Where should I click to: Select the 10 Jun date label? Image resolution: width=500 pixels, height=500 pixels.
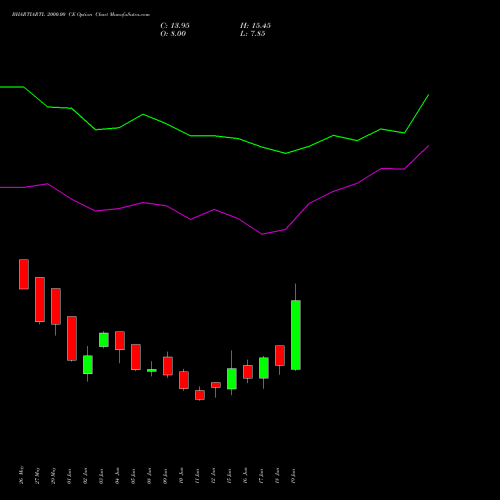tap(182, 476)
